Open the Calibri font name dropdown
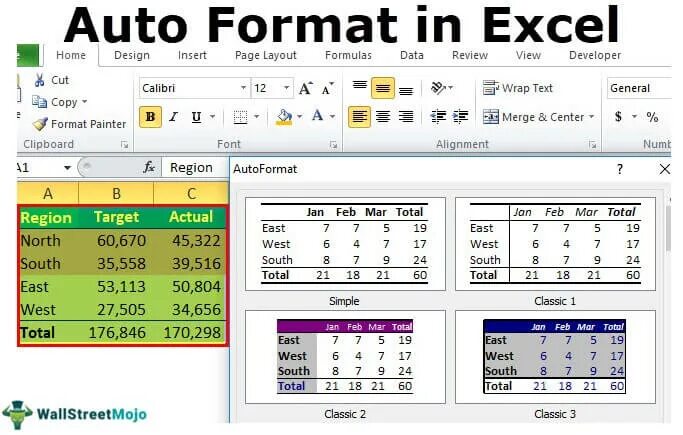 (x=243, y=88)
